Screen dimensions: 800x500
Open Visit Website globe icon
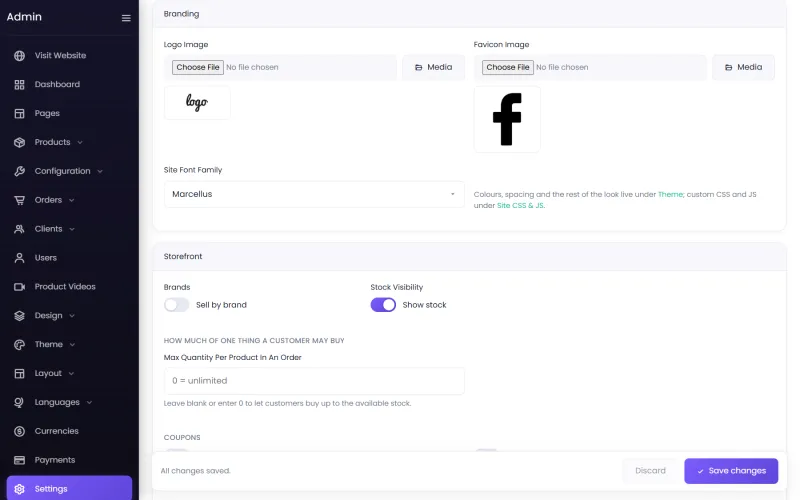coord(19,56)
